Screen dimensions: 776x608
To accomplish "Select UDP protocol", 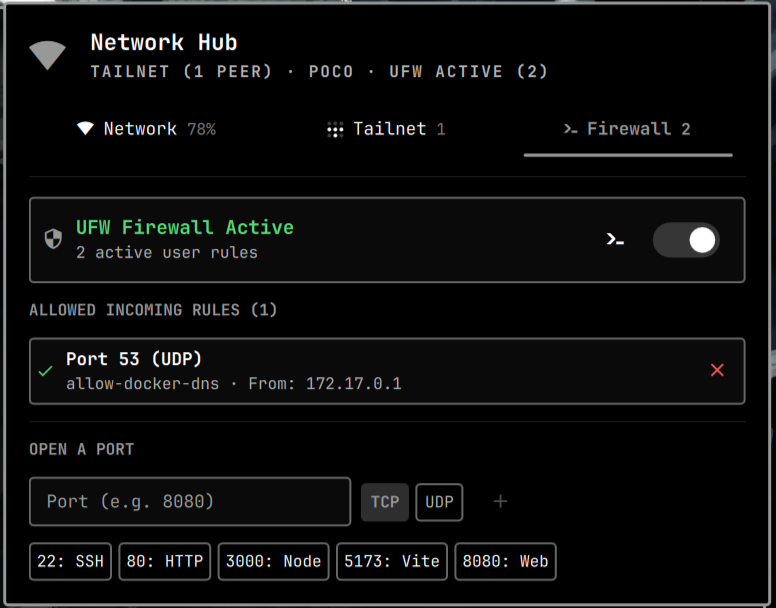I will (x=439, y=502).
